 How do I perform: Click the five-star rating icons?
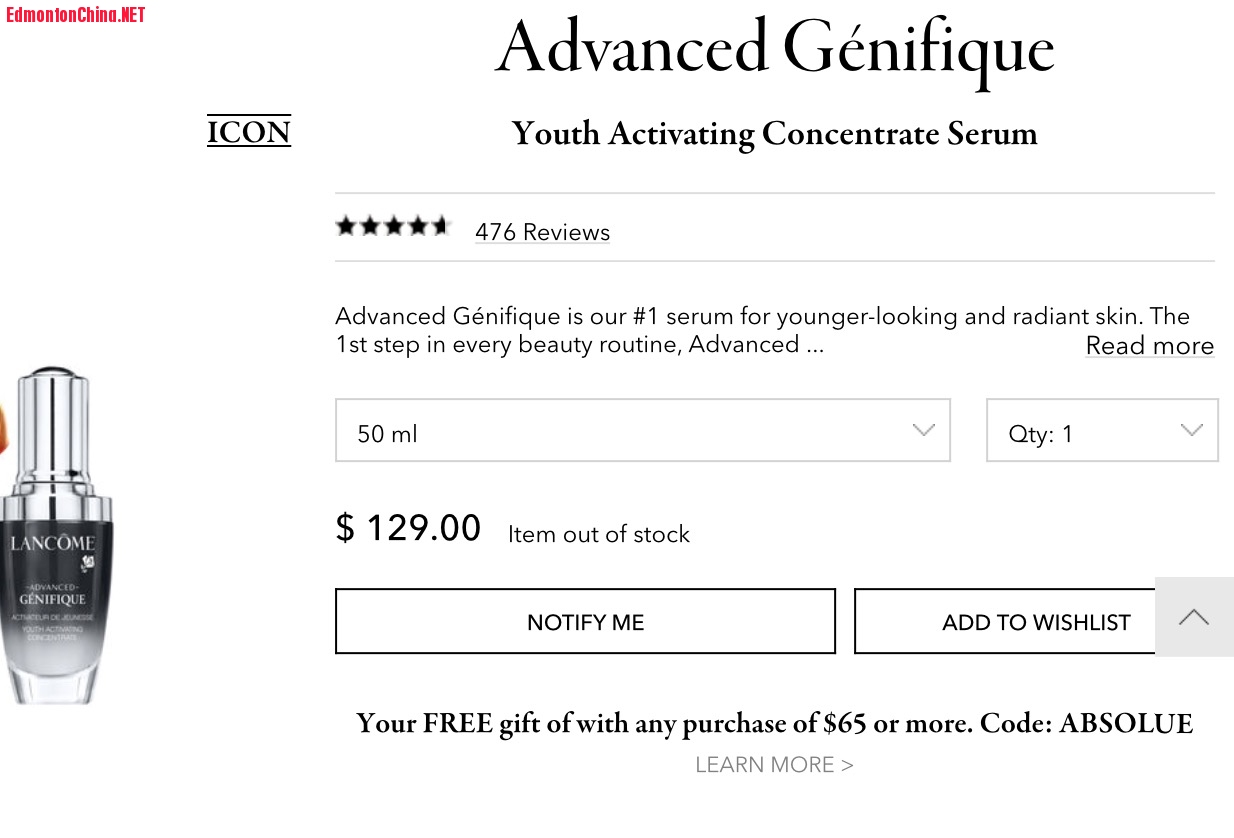[x=393, y=227]
